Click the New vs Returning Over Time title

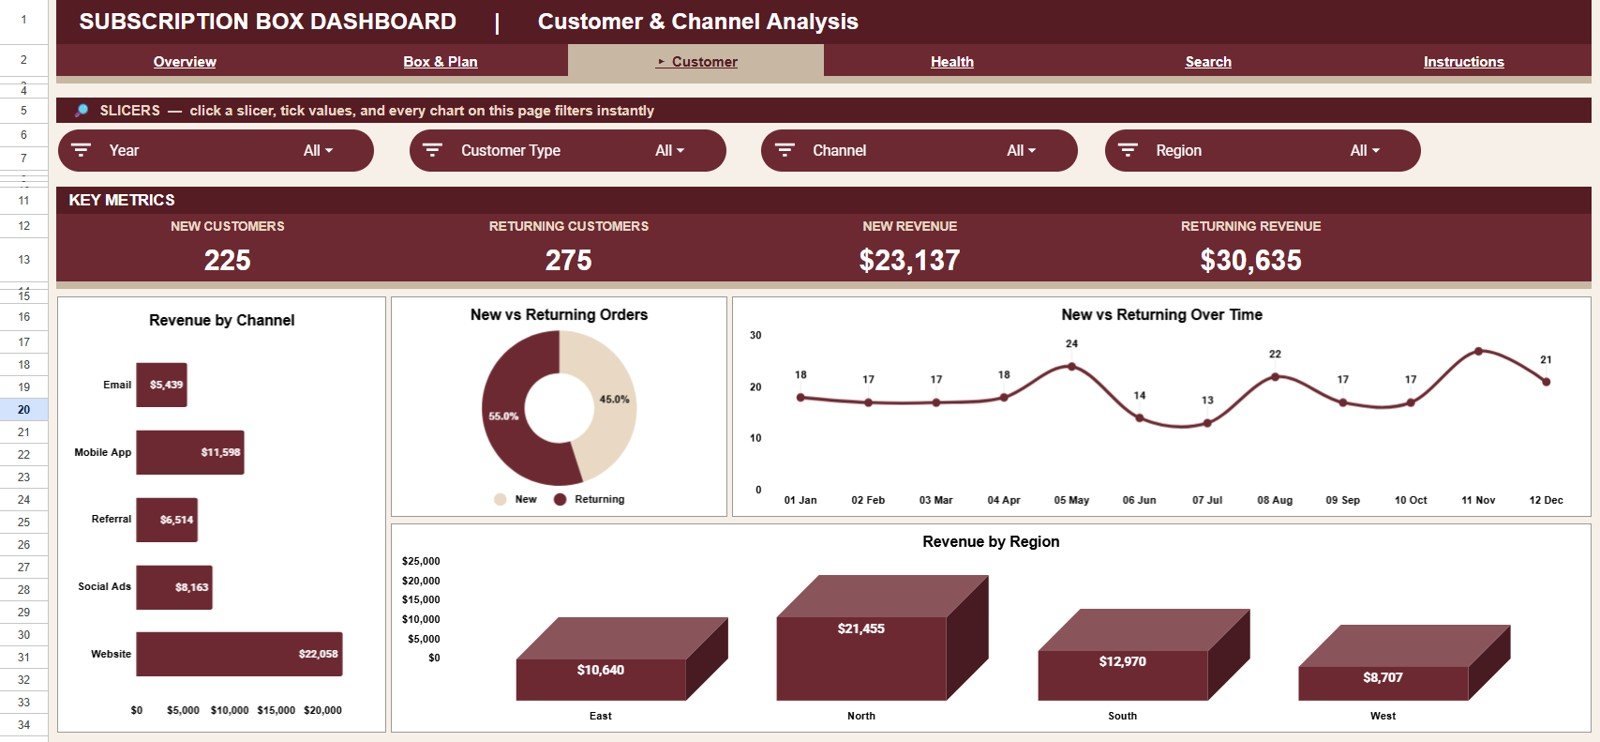(1162, 314)
